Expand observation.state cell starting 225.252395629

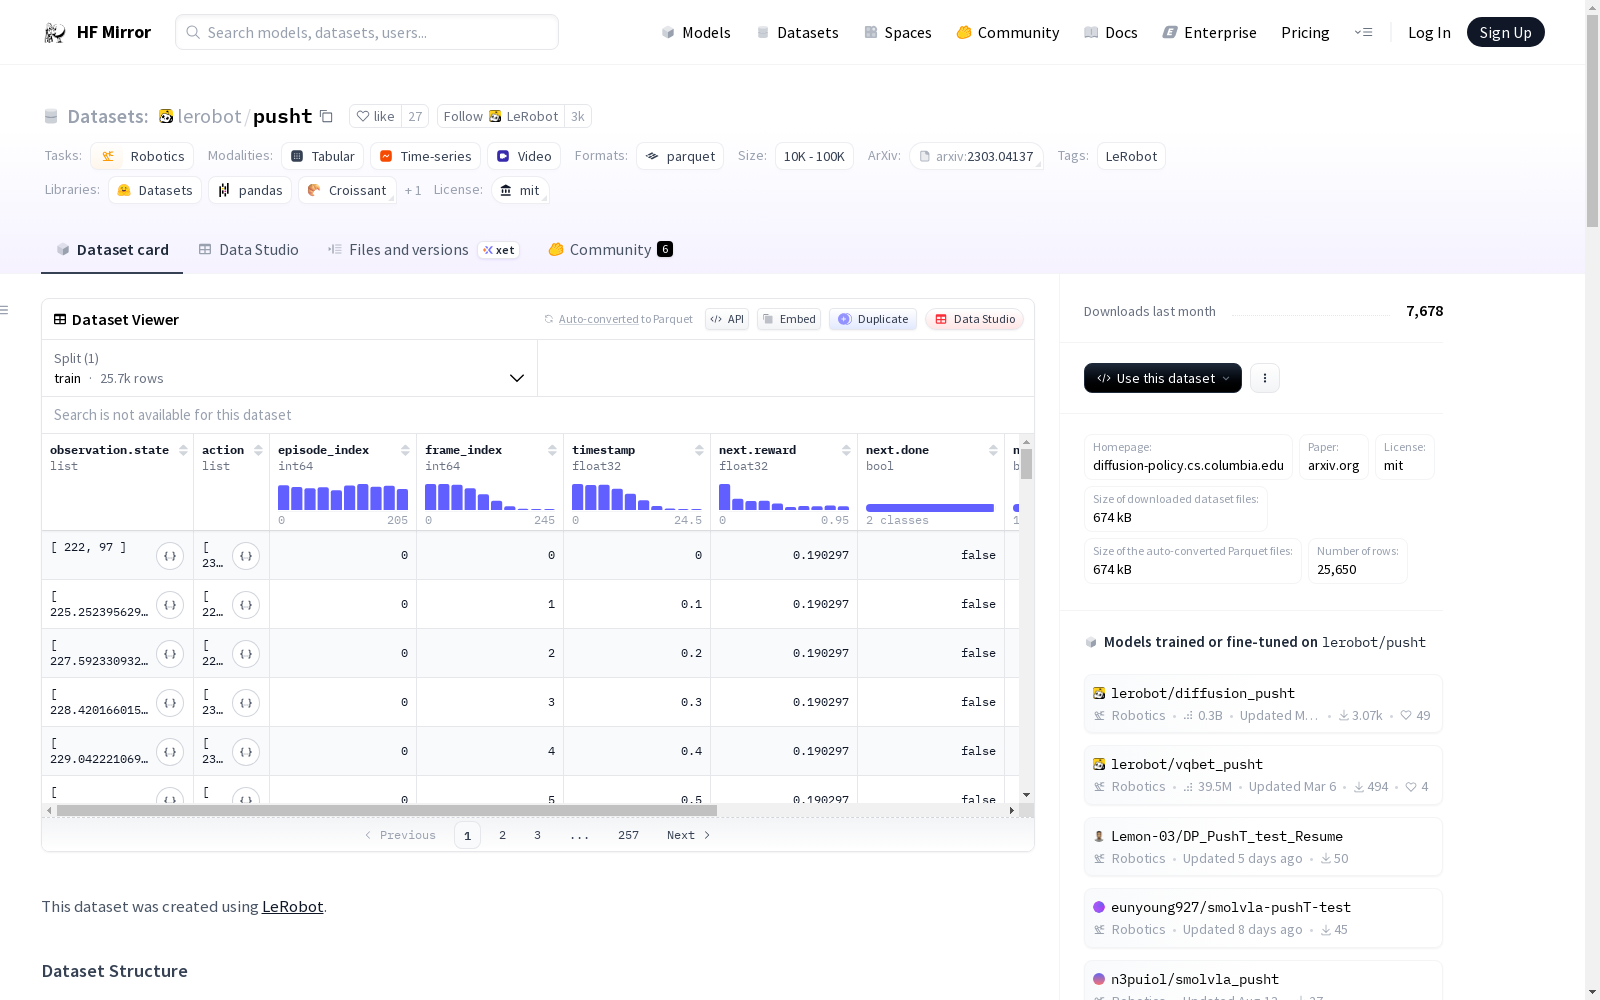tap(170, 605)
